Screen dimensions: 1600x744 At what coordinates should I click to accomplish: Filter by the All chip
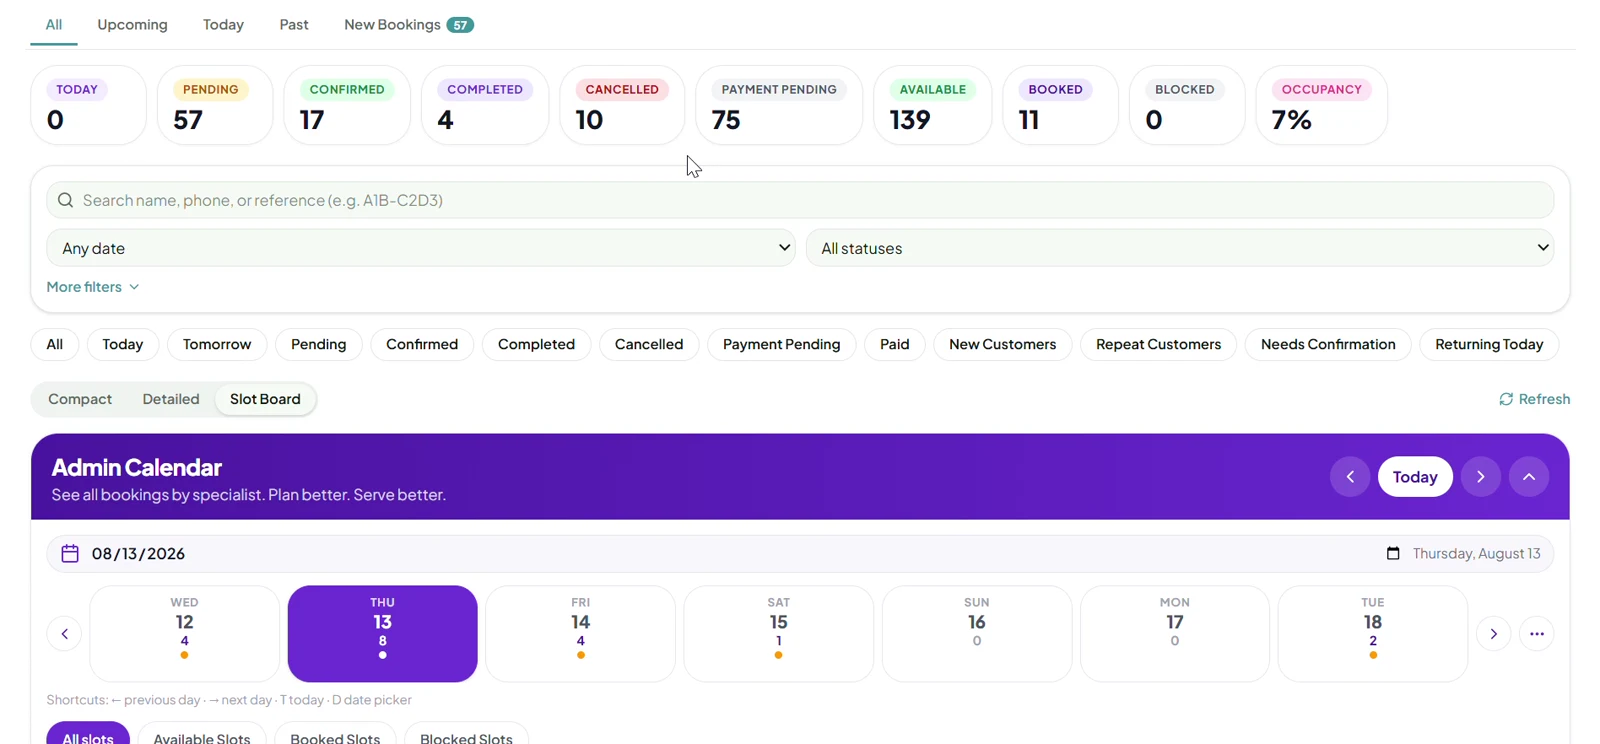tap(55, 344)
